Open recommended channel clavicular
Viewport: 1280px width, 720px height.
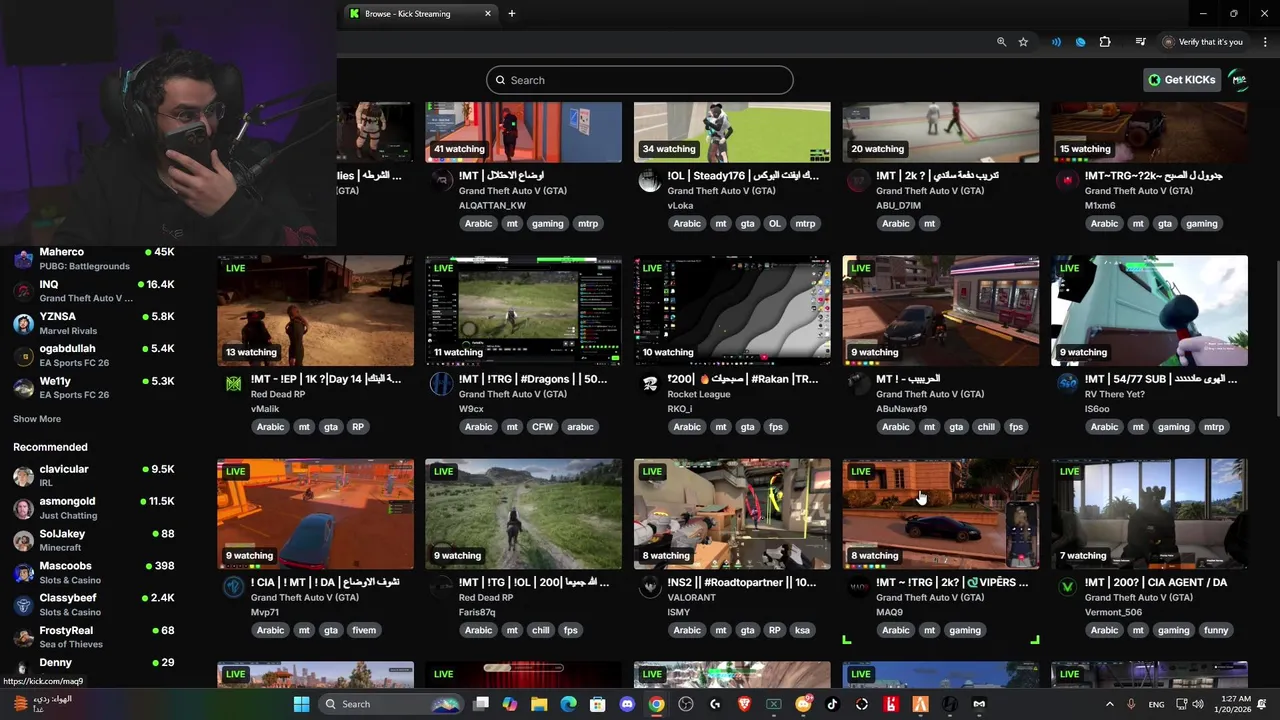pyautogui.click(x=94, y=476)
